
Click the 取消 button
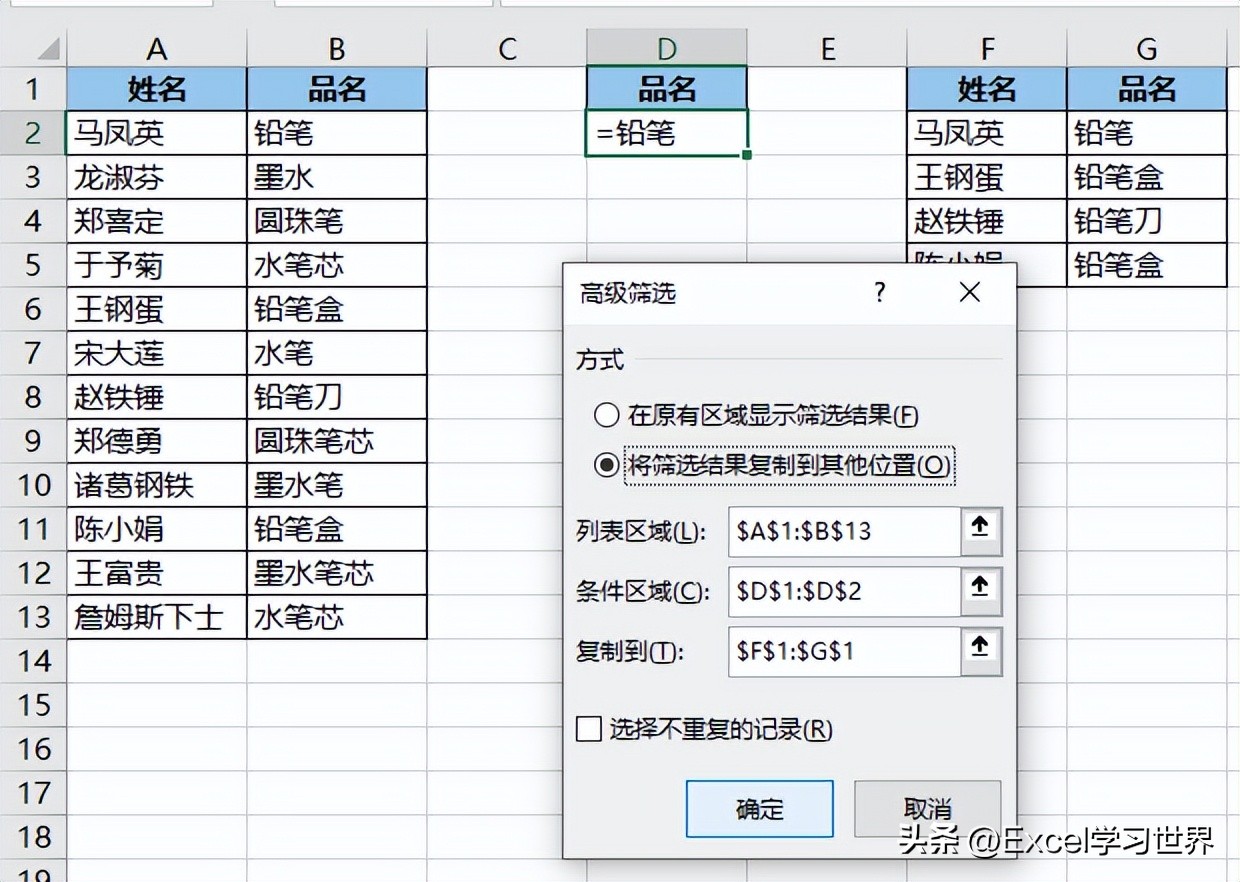pos(925,810)
